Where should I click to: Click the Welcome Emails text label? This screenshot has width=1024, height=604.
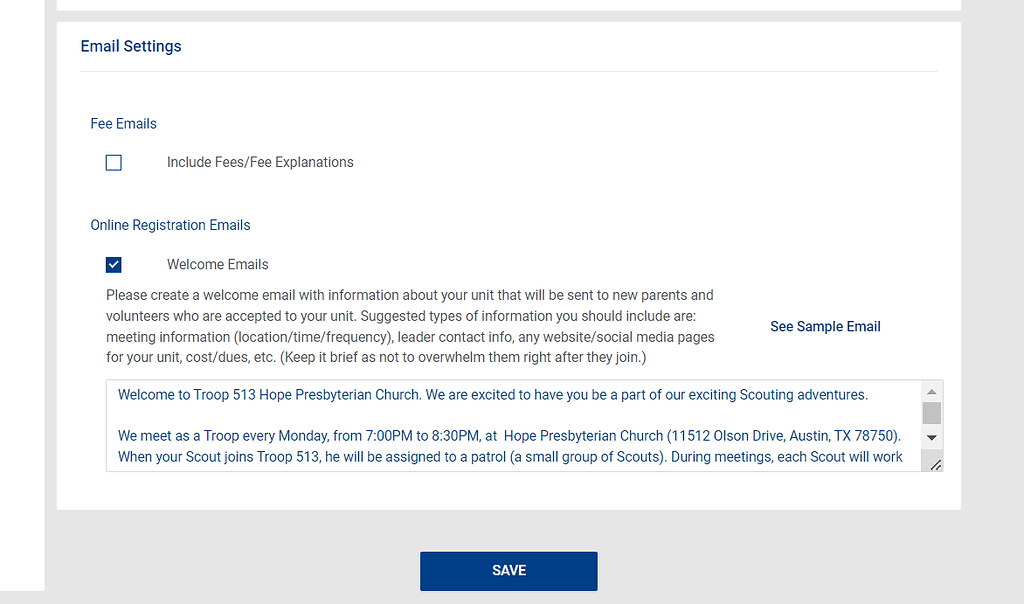217,264
